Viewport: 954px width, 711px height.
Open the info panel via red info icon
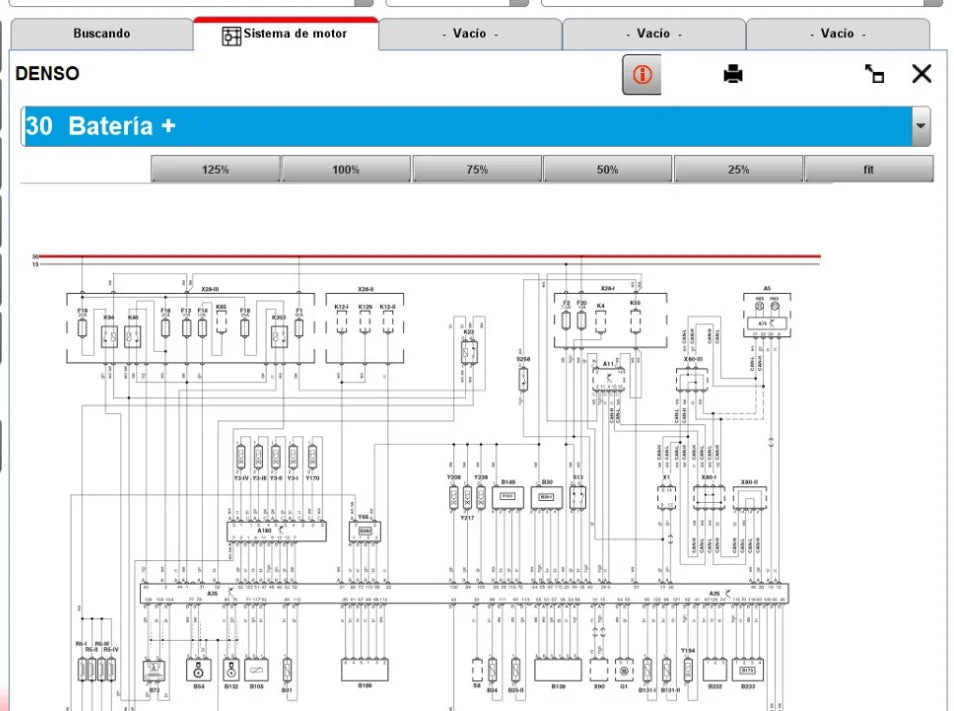point(641,73)
